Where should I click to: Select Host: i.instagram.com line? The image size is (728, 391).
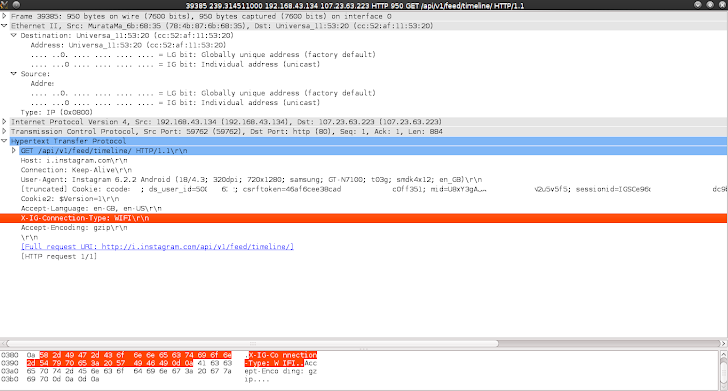click(x=74, y=161)
